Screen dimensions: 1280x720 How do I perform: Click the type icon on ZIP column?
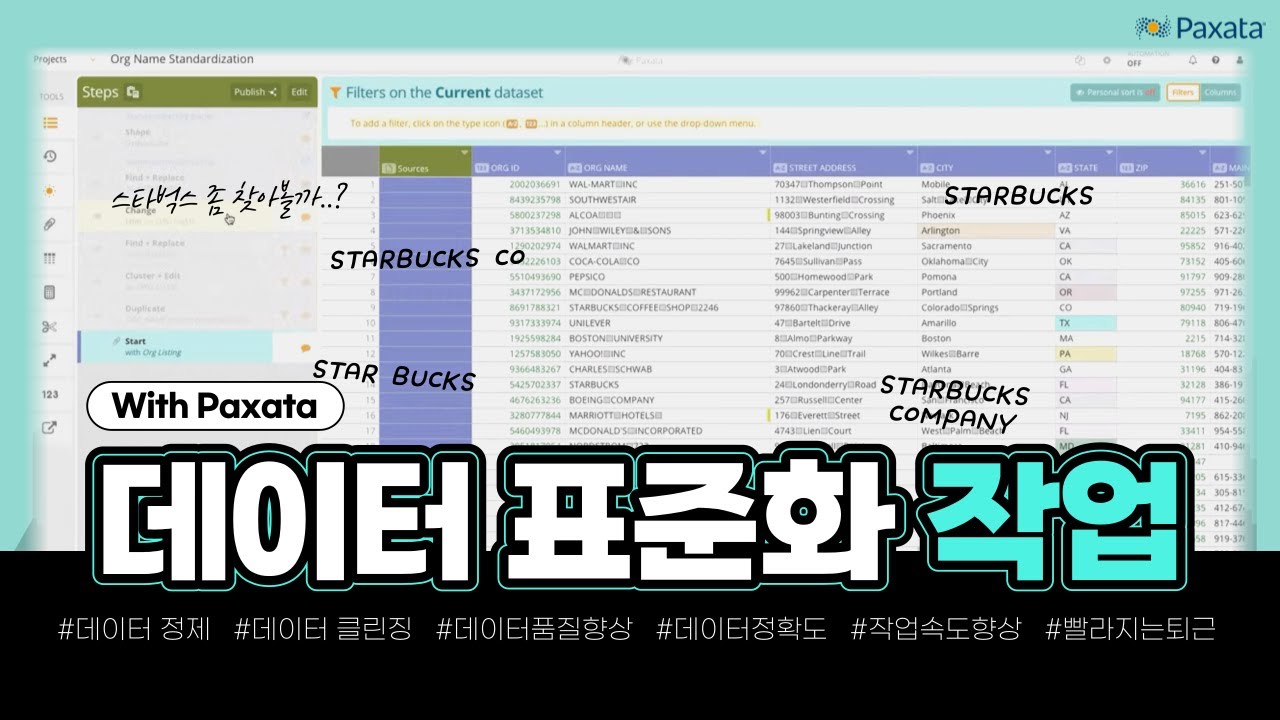1125,168
